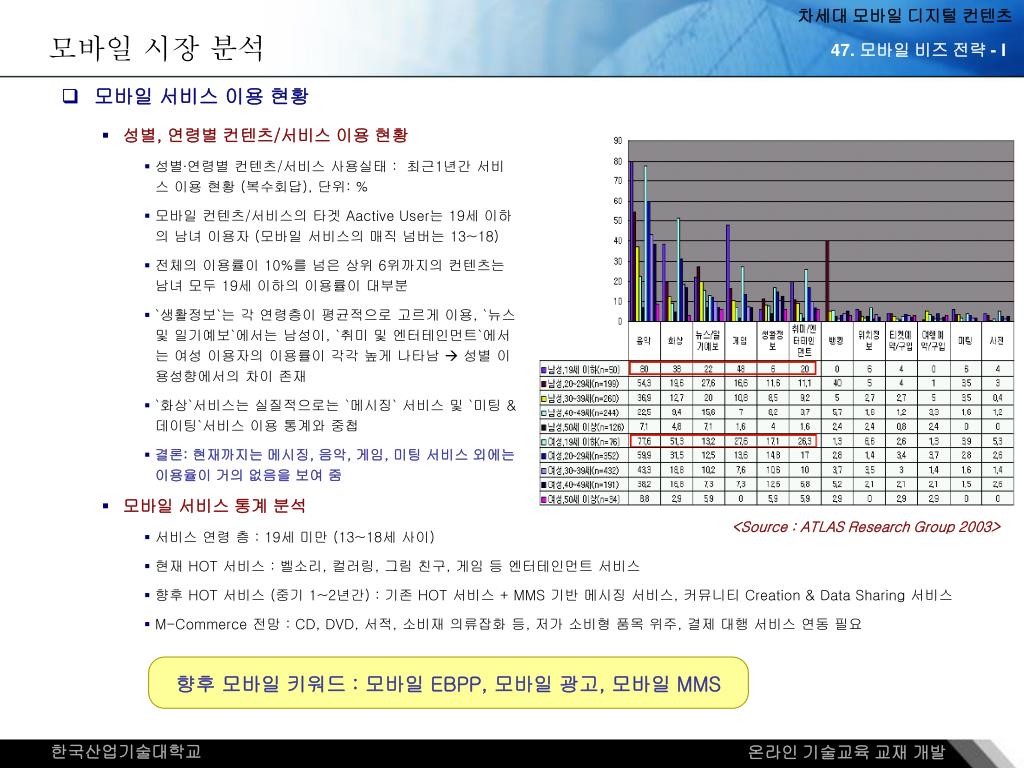
Task: Click the cell '51,3' in 여성,19세 이하 row
Action: (x=677, y=441)
